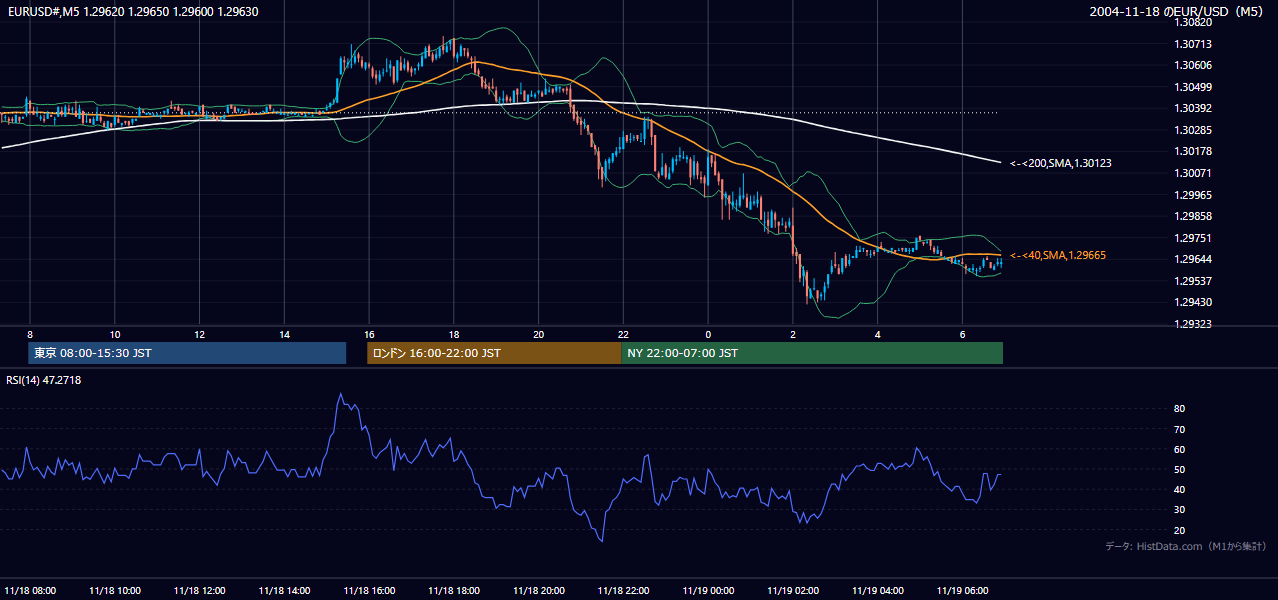Click the 1.29965 price axis label
The image size is (1278, 600).
coord(1195,195)
